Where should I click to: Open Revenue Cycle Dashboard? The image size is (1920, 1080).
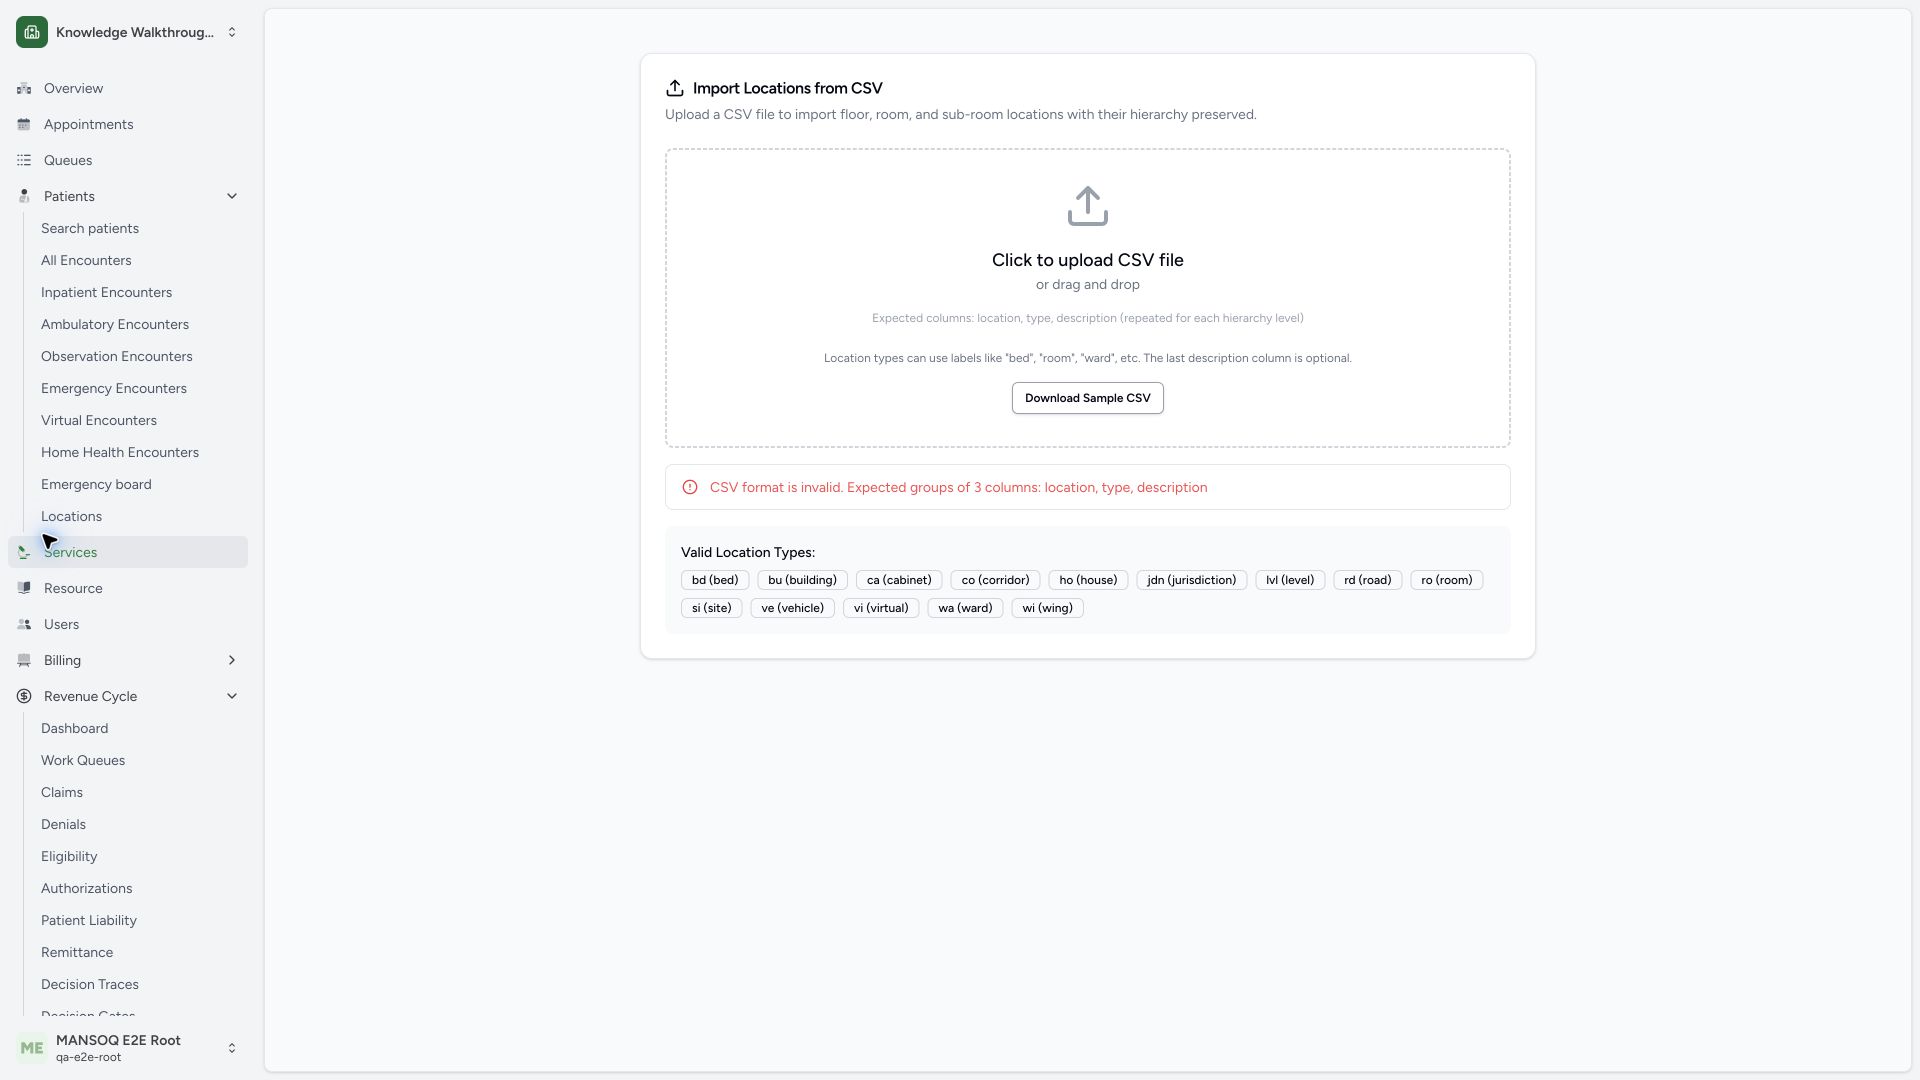pyautogui.click(x=75, y=728)
